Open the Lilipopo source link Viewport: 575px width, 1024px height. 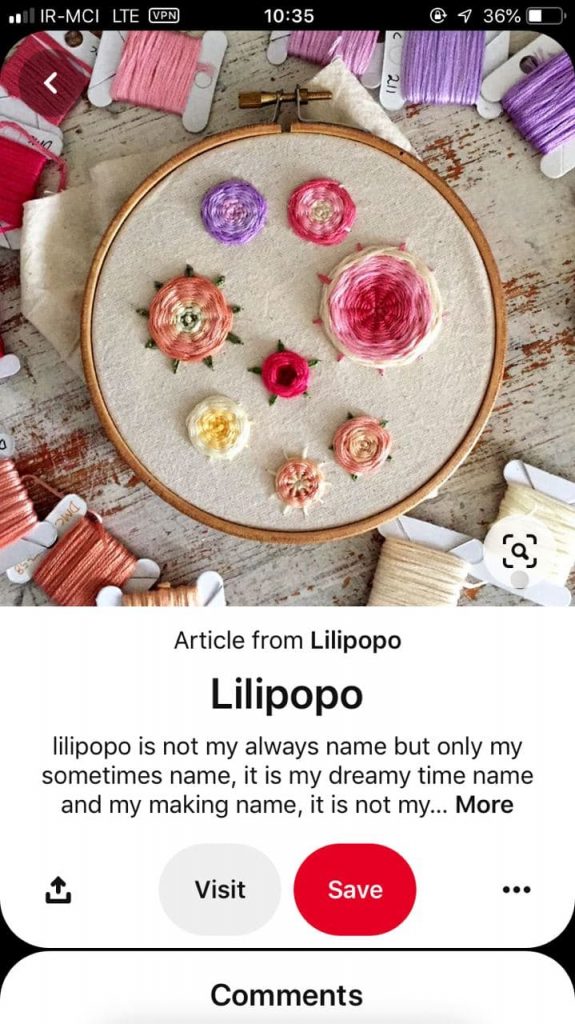[x=355, y=641]
